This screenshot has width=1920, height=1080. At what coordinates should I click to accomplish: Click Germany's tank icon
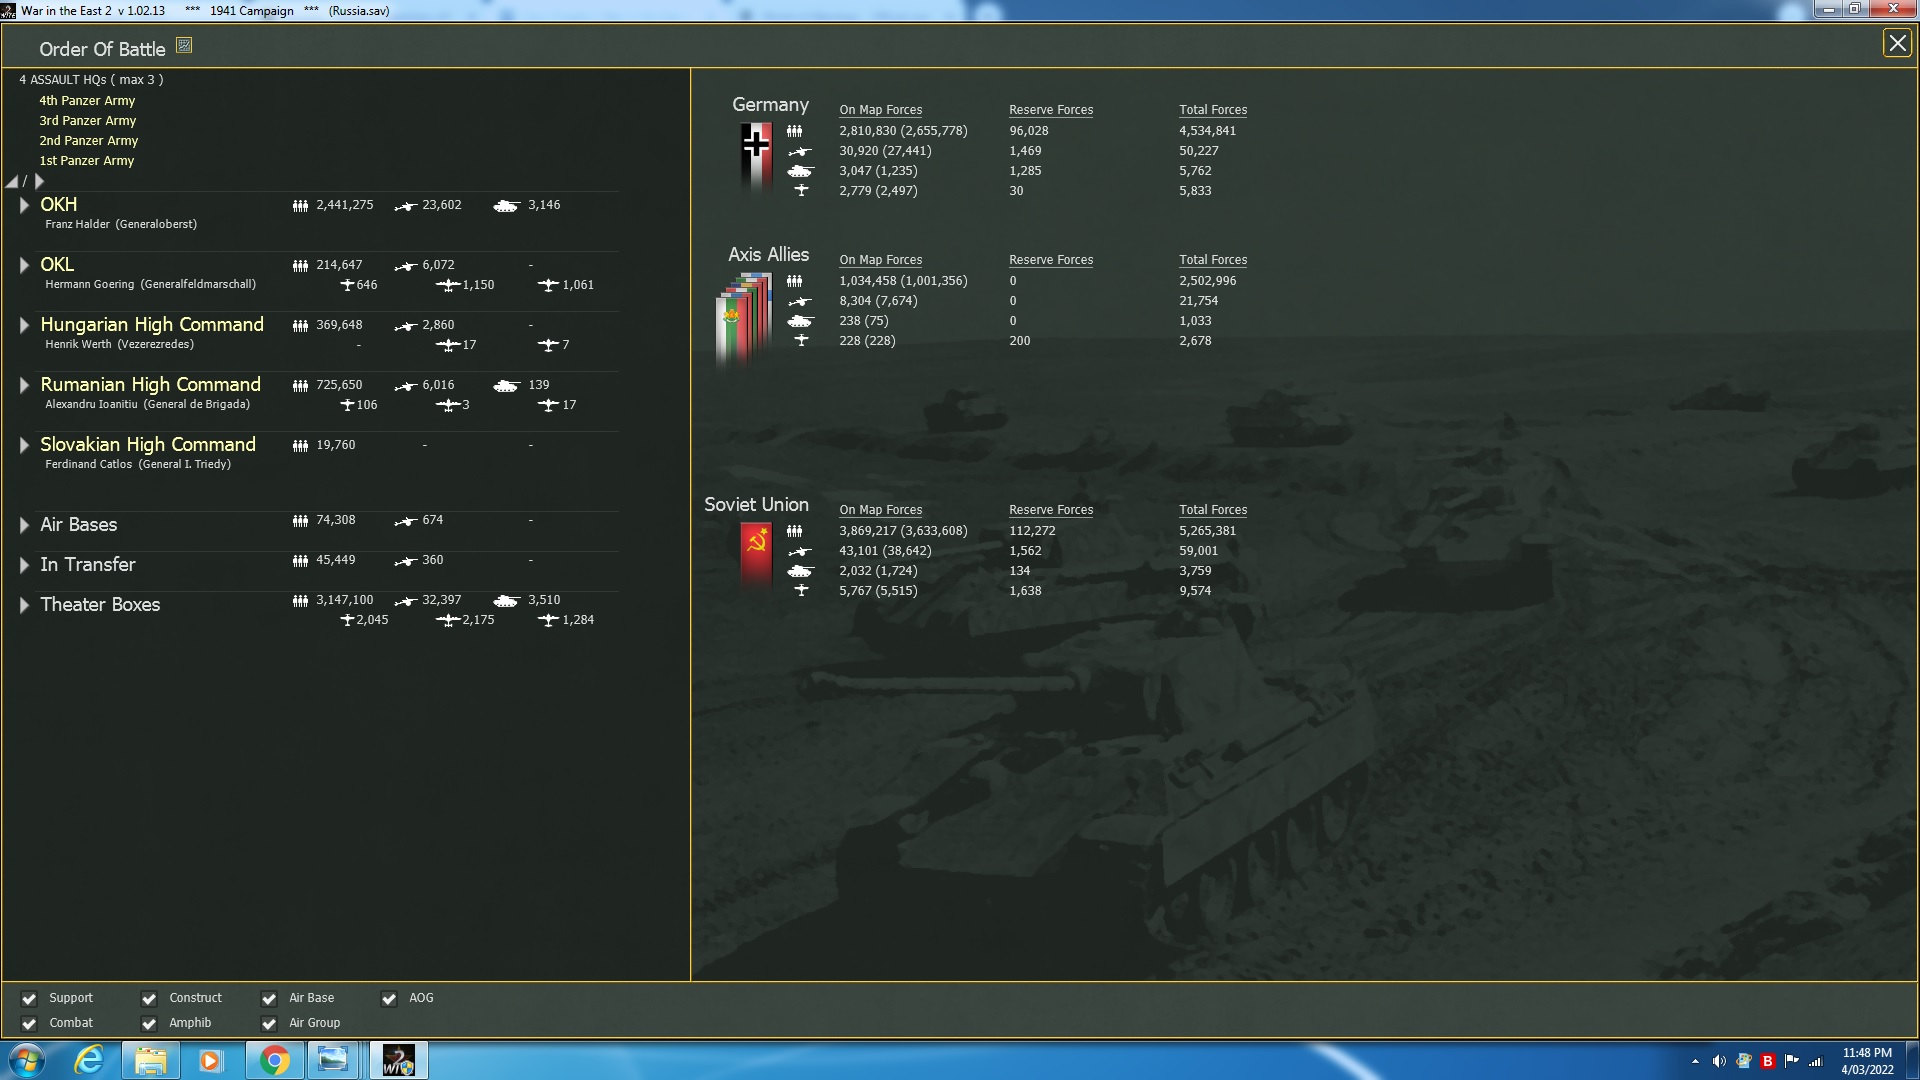tap(800, 171)
